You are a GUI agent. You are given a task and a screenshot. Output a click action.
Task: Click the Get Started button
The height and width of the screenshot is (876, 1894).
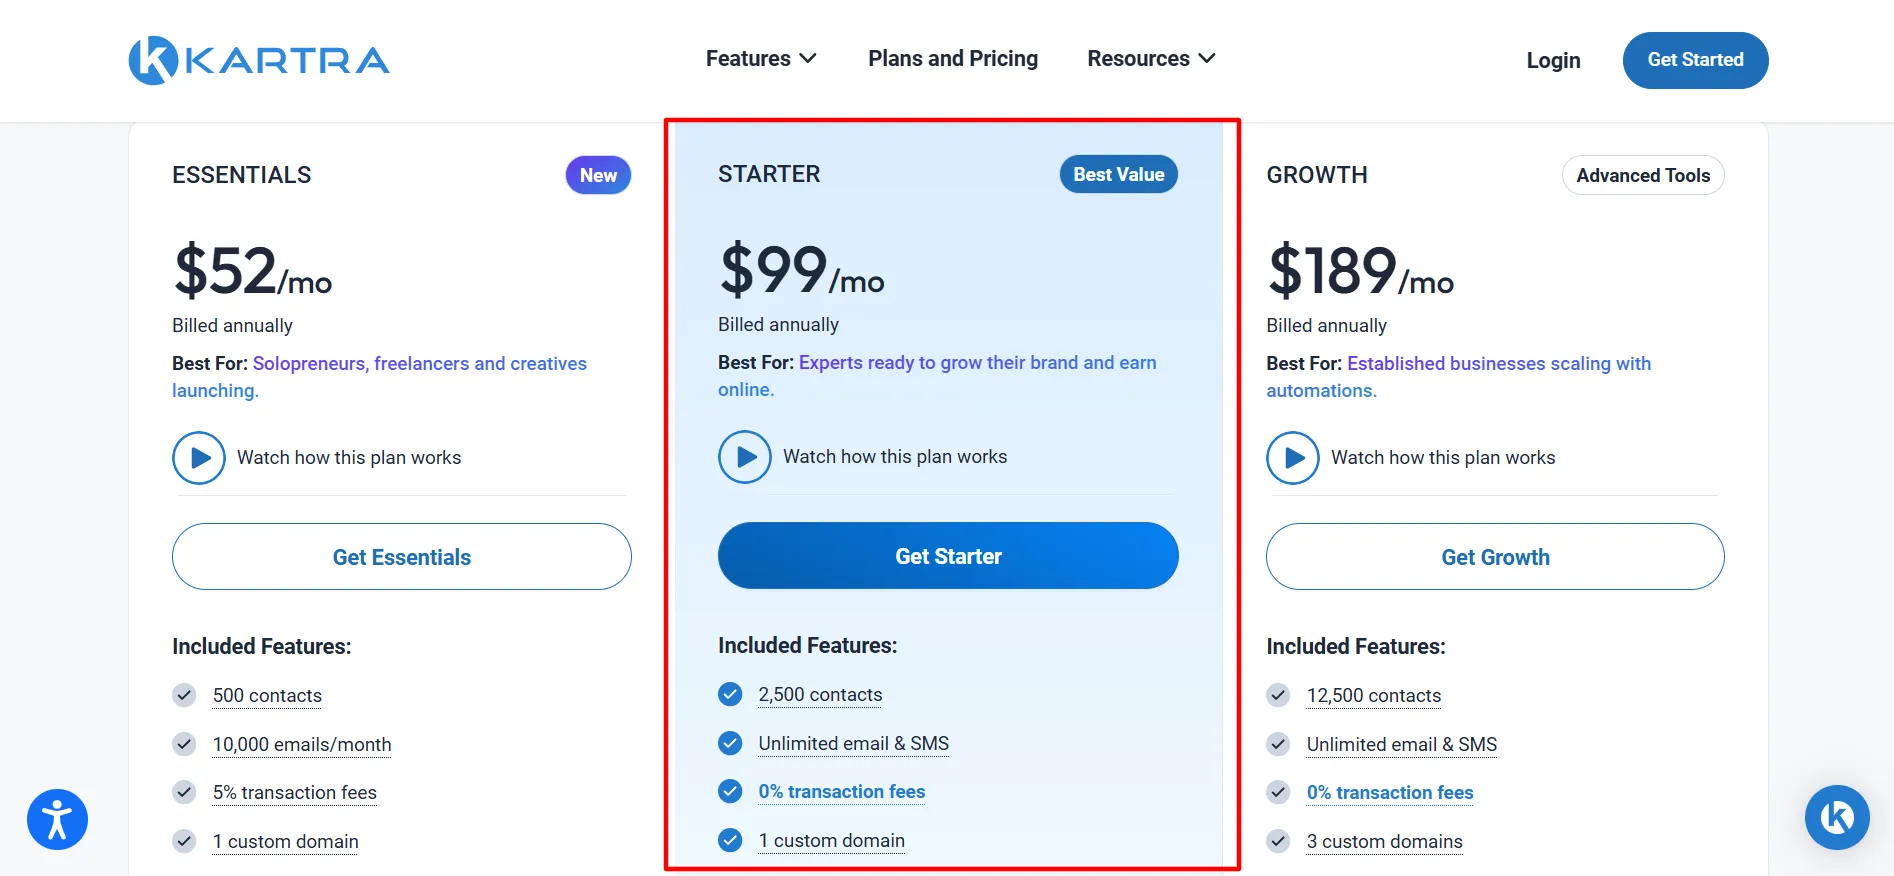[x=1695, y=60]
